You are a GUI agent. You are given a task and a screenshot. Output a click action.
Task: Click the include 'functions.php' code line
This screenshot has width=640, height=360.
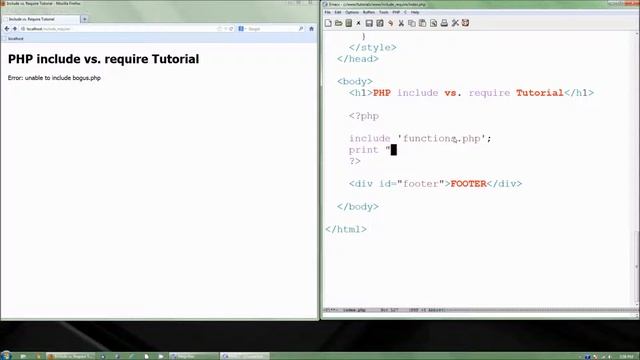pos(420,139)
